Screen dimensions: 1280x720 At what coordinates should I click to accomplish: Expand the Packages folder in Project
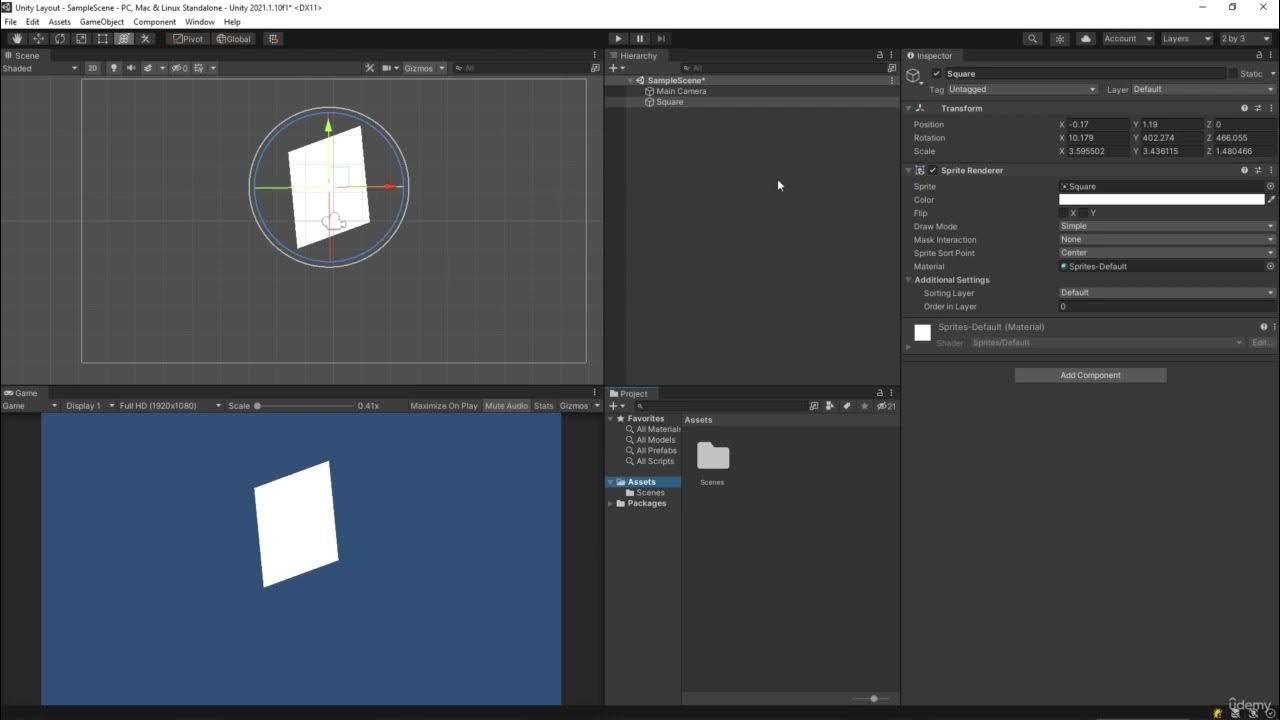tap(611, 503)
